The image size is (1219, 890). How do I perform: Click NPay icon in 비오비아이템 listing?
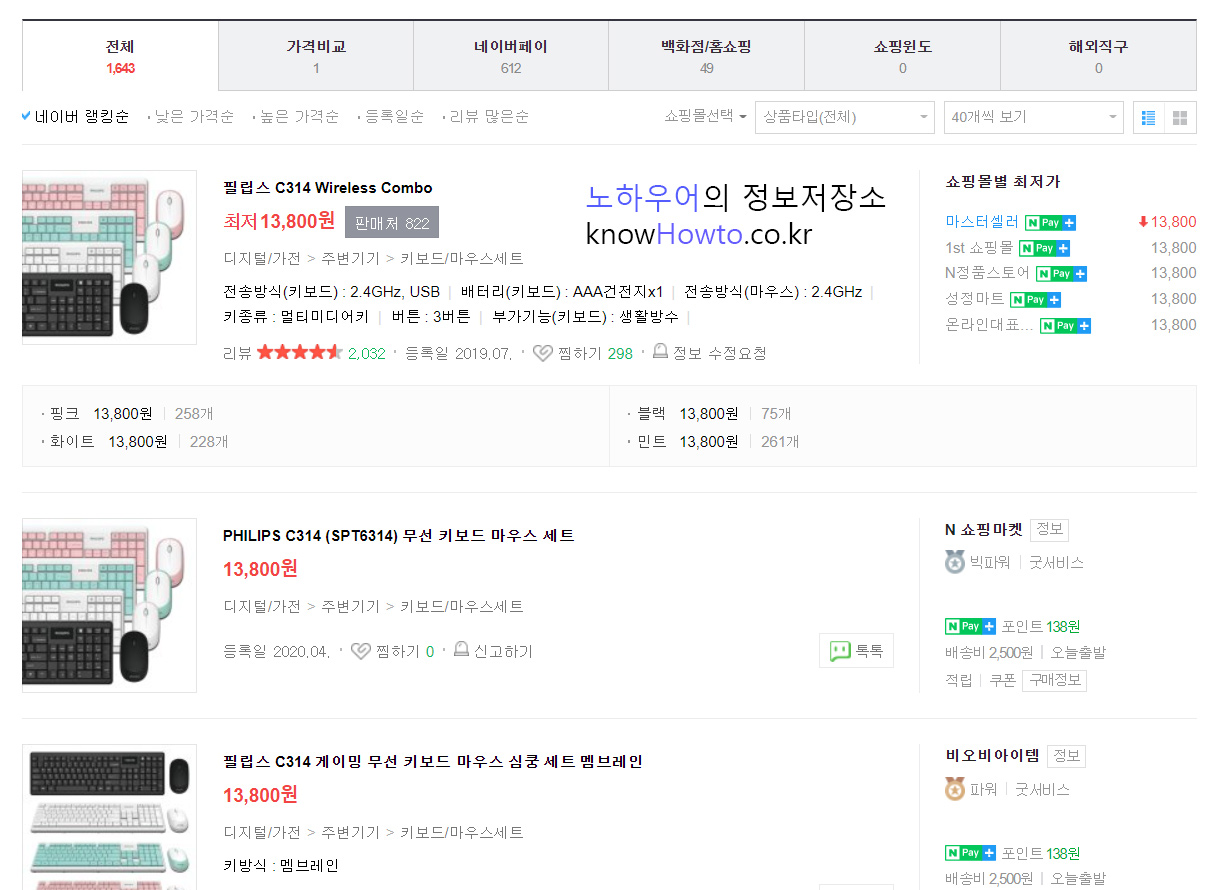(x=970, y=853)
